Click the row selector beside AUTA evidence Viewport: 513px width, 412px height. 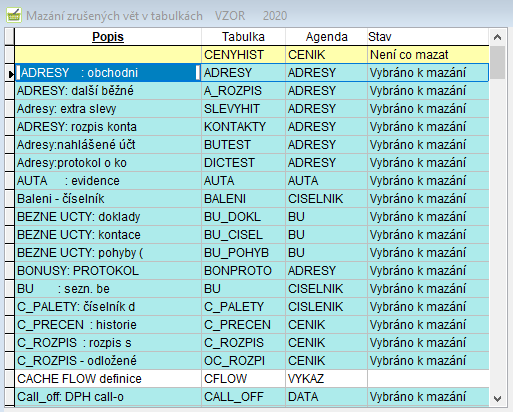click(x=10, y=181)
